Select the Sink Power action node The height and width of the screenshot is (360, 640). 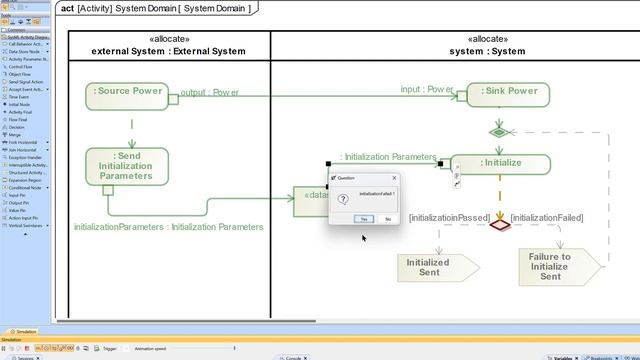point(508,95)
